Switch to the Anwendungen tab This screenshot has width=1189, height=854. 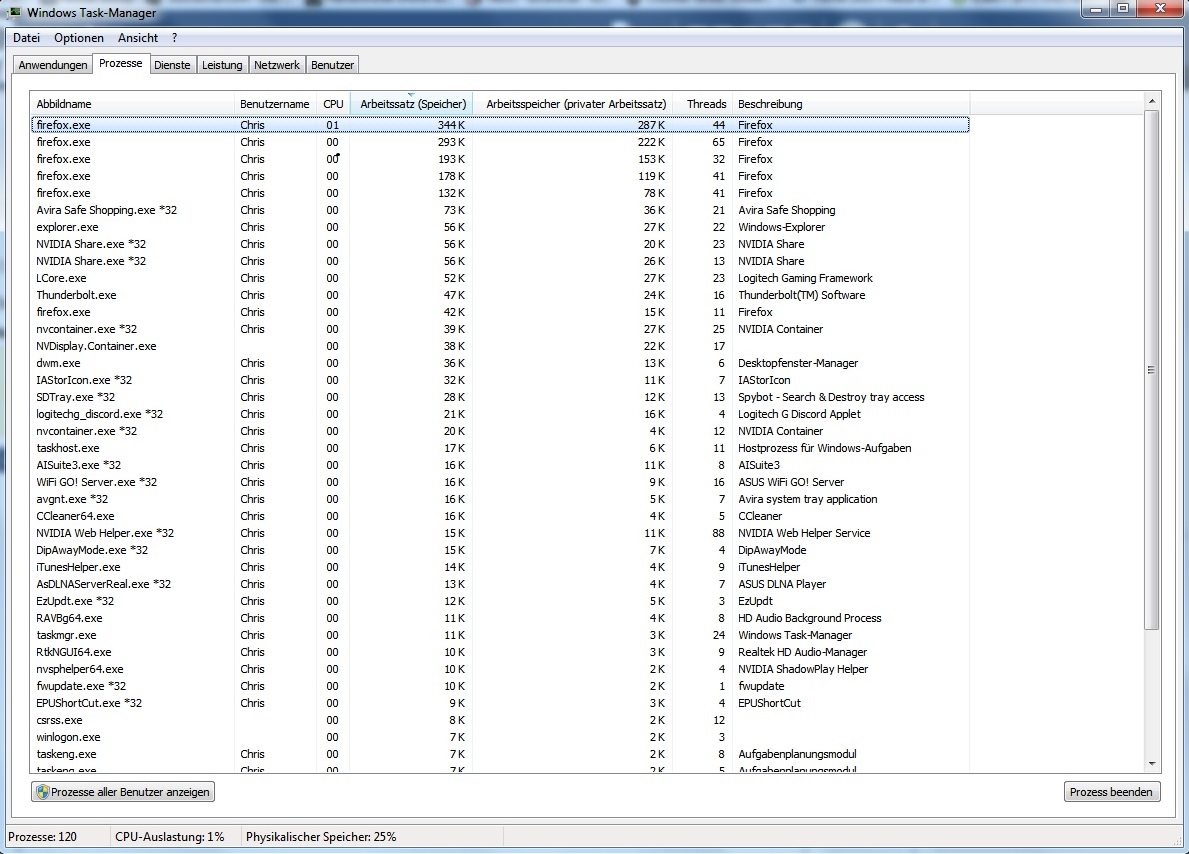pos(53,65)
